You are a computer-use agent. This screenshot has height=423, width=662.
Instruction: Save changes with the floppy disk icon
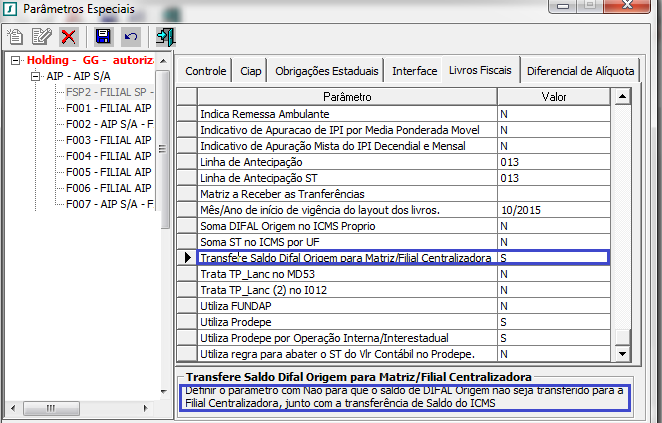coord(102,37)
